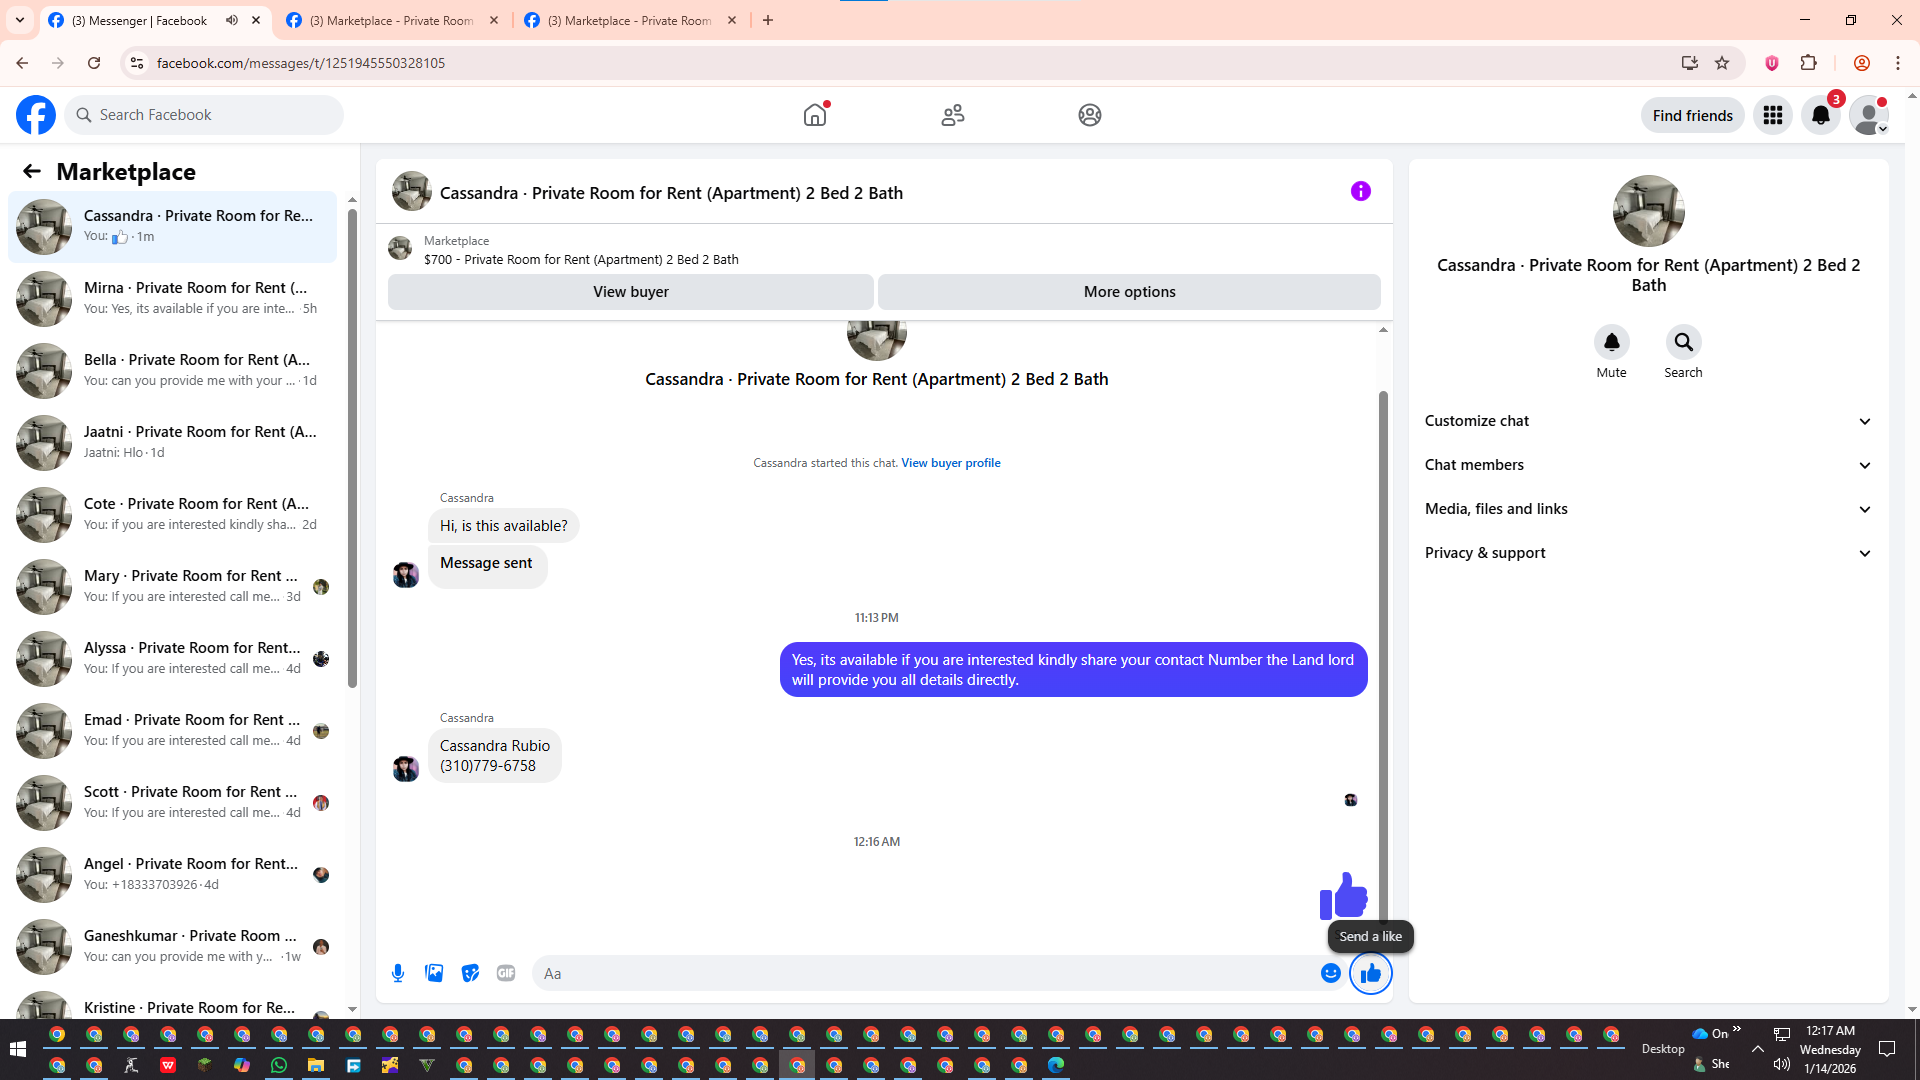Search in conversation using magnifier icon
Screen dimensions: 1920x1080
pyautogui.click(x=1683, y=343)
